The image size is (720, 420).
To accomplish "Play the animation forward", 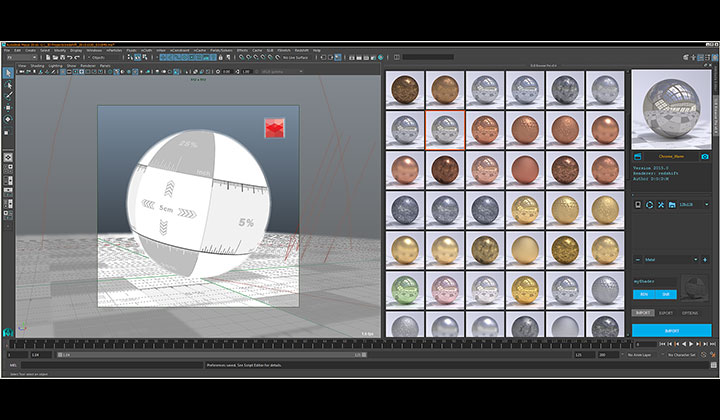I will pos(691,344).
